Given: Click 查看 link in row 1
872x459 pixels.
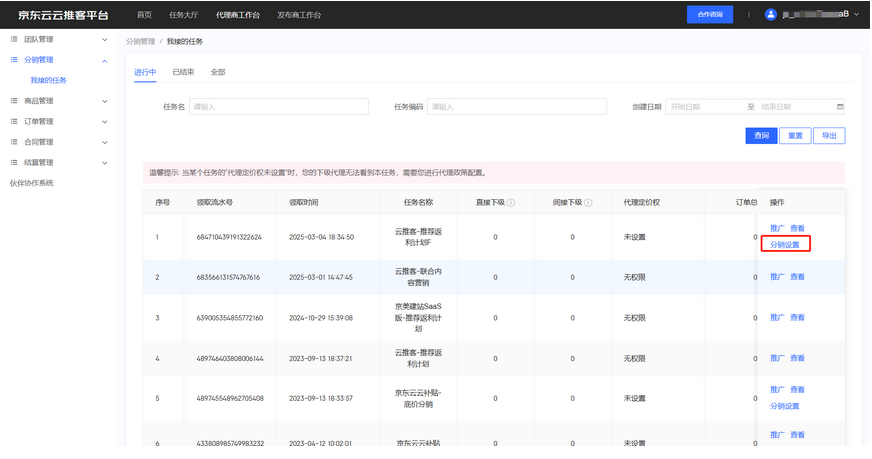Looking at the screenshot, I should coord(797,228).
